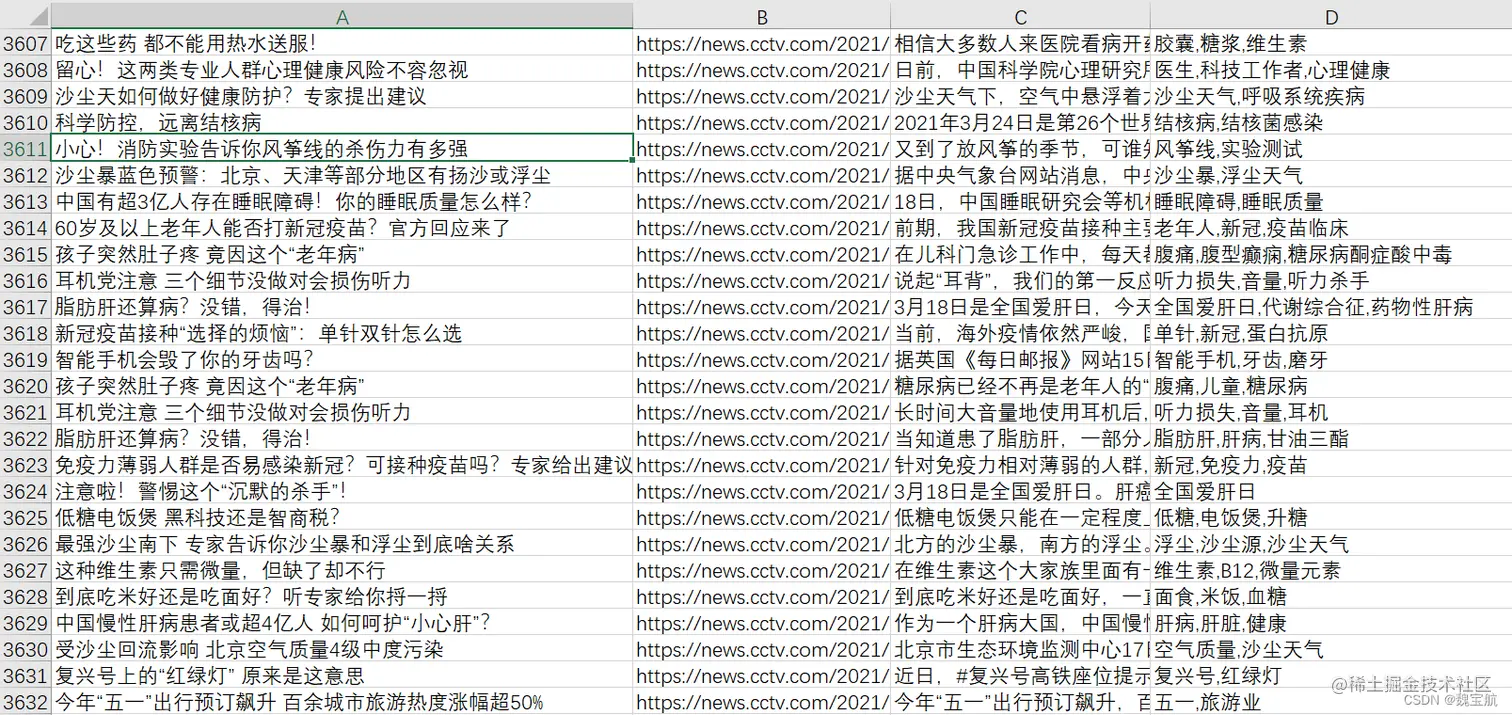
Task: Click keywords cell '单针,新冠,蛋白抗原'
Action: (1331, 333)
